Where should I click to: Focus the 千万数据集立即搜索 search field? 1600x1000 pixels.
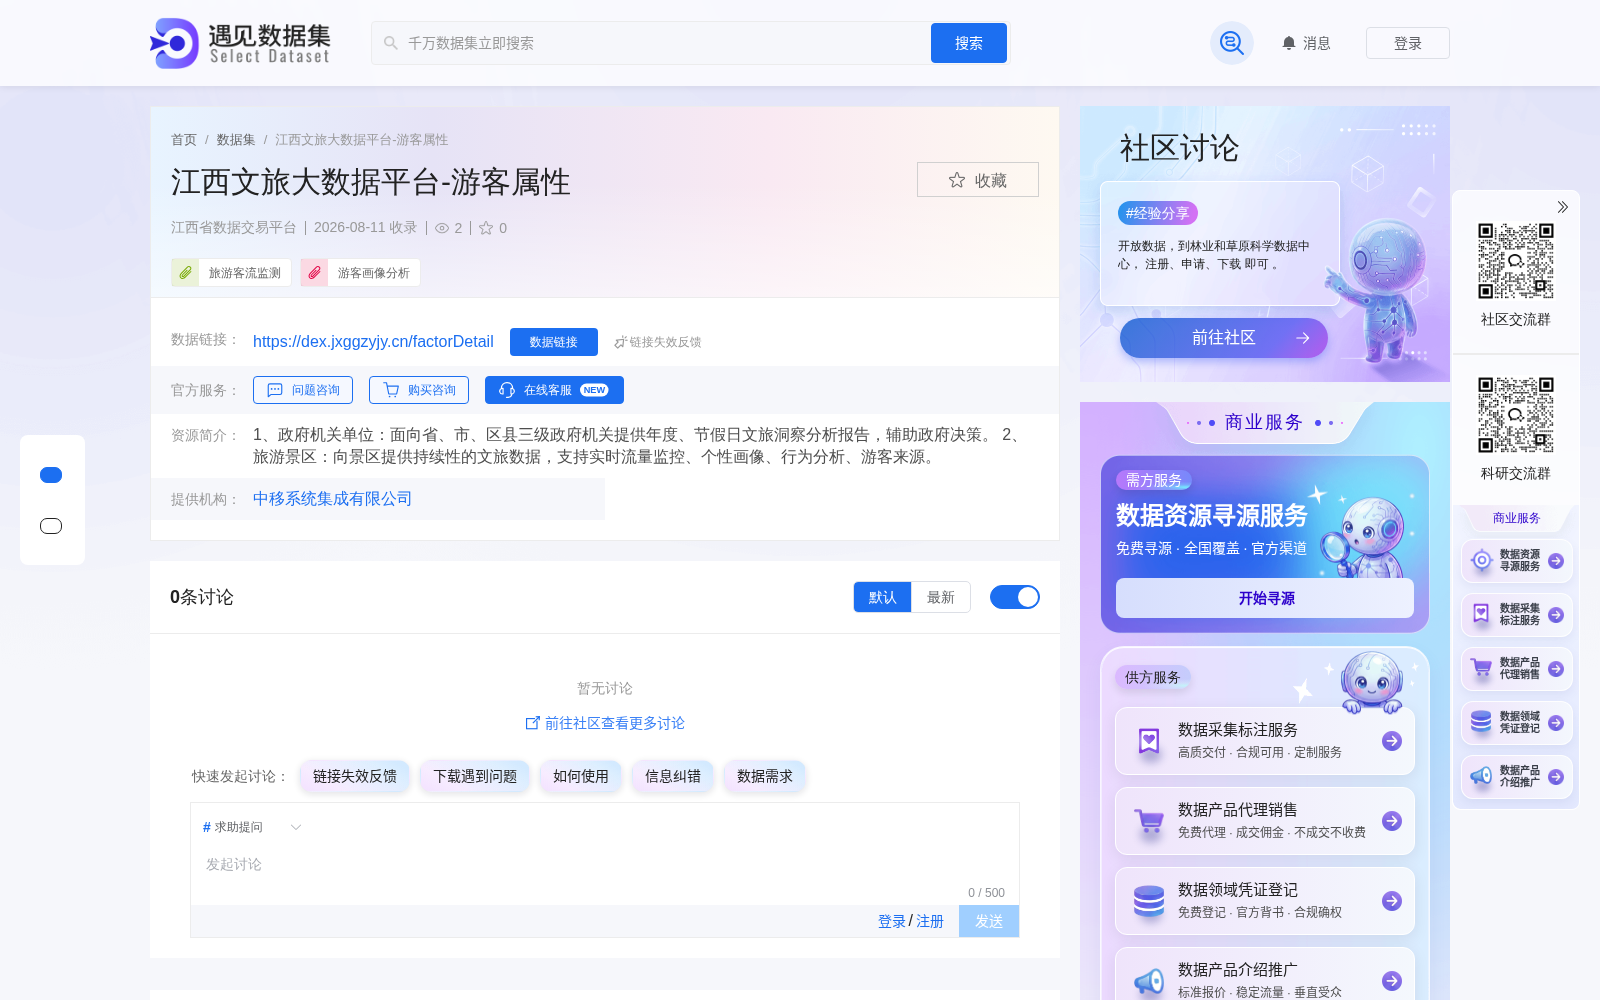[651, 43]
